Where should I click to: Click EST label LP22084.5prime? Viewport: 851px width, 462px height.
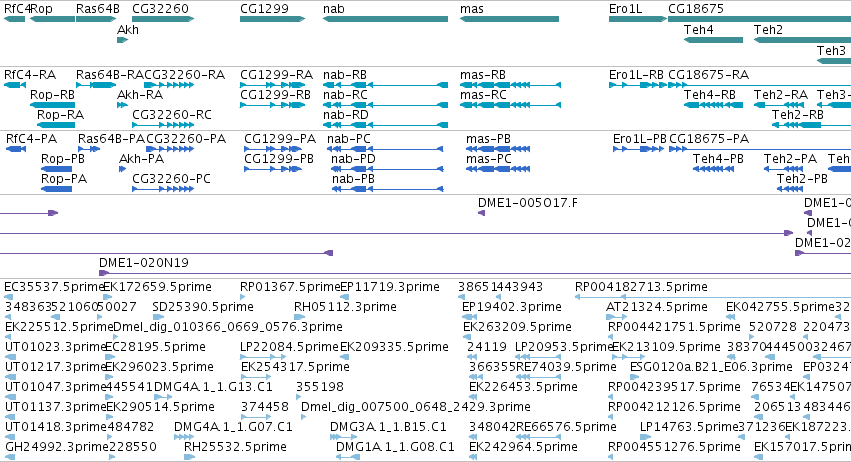(289, 347)
